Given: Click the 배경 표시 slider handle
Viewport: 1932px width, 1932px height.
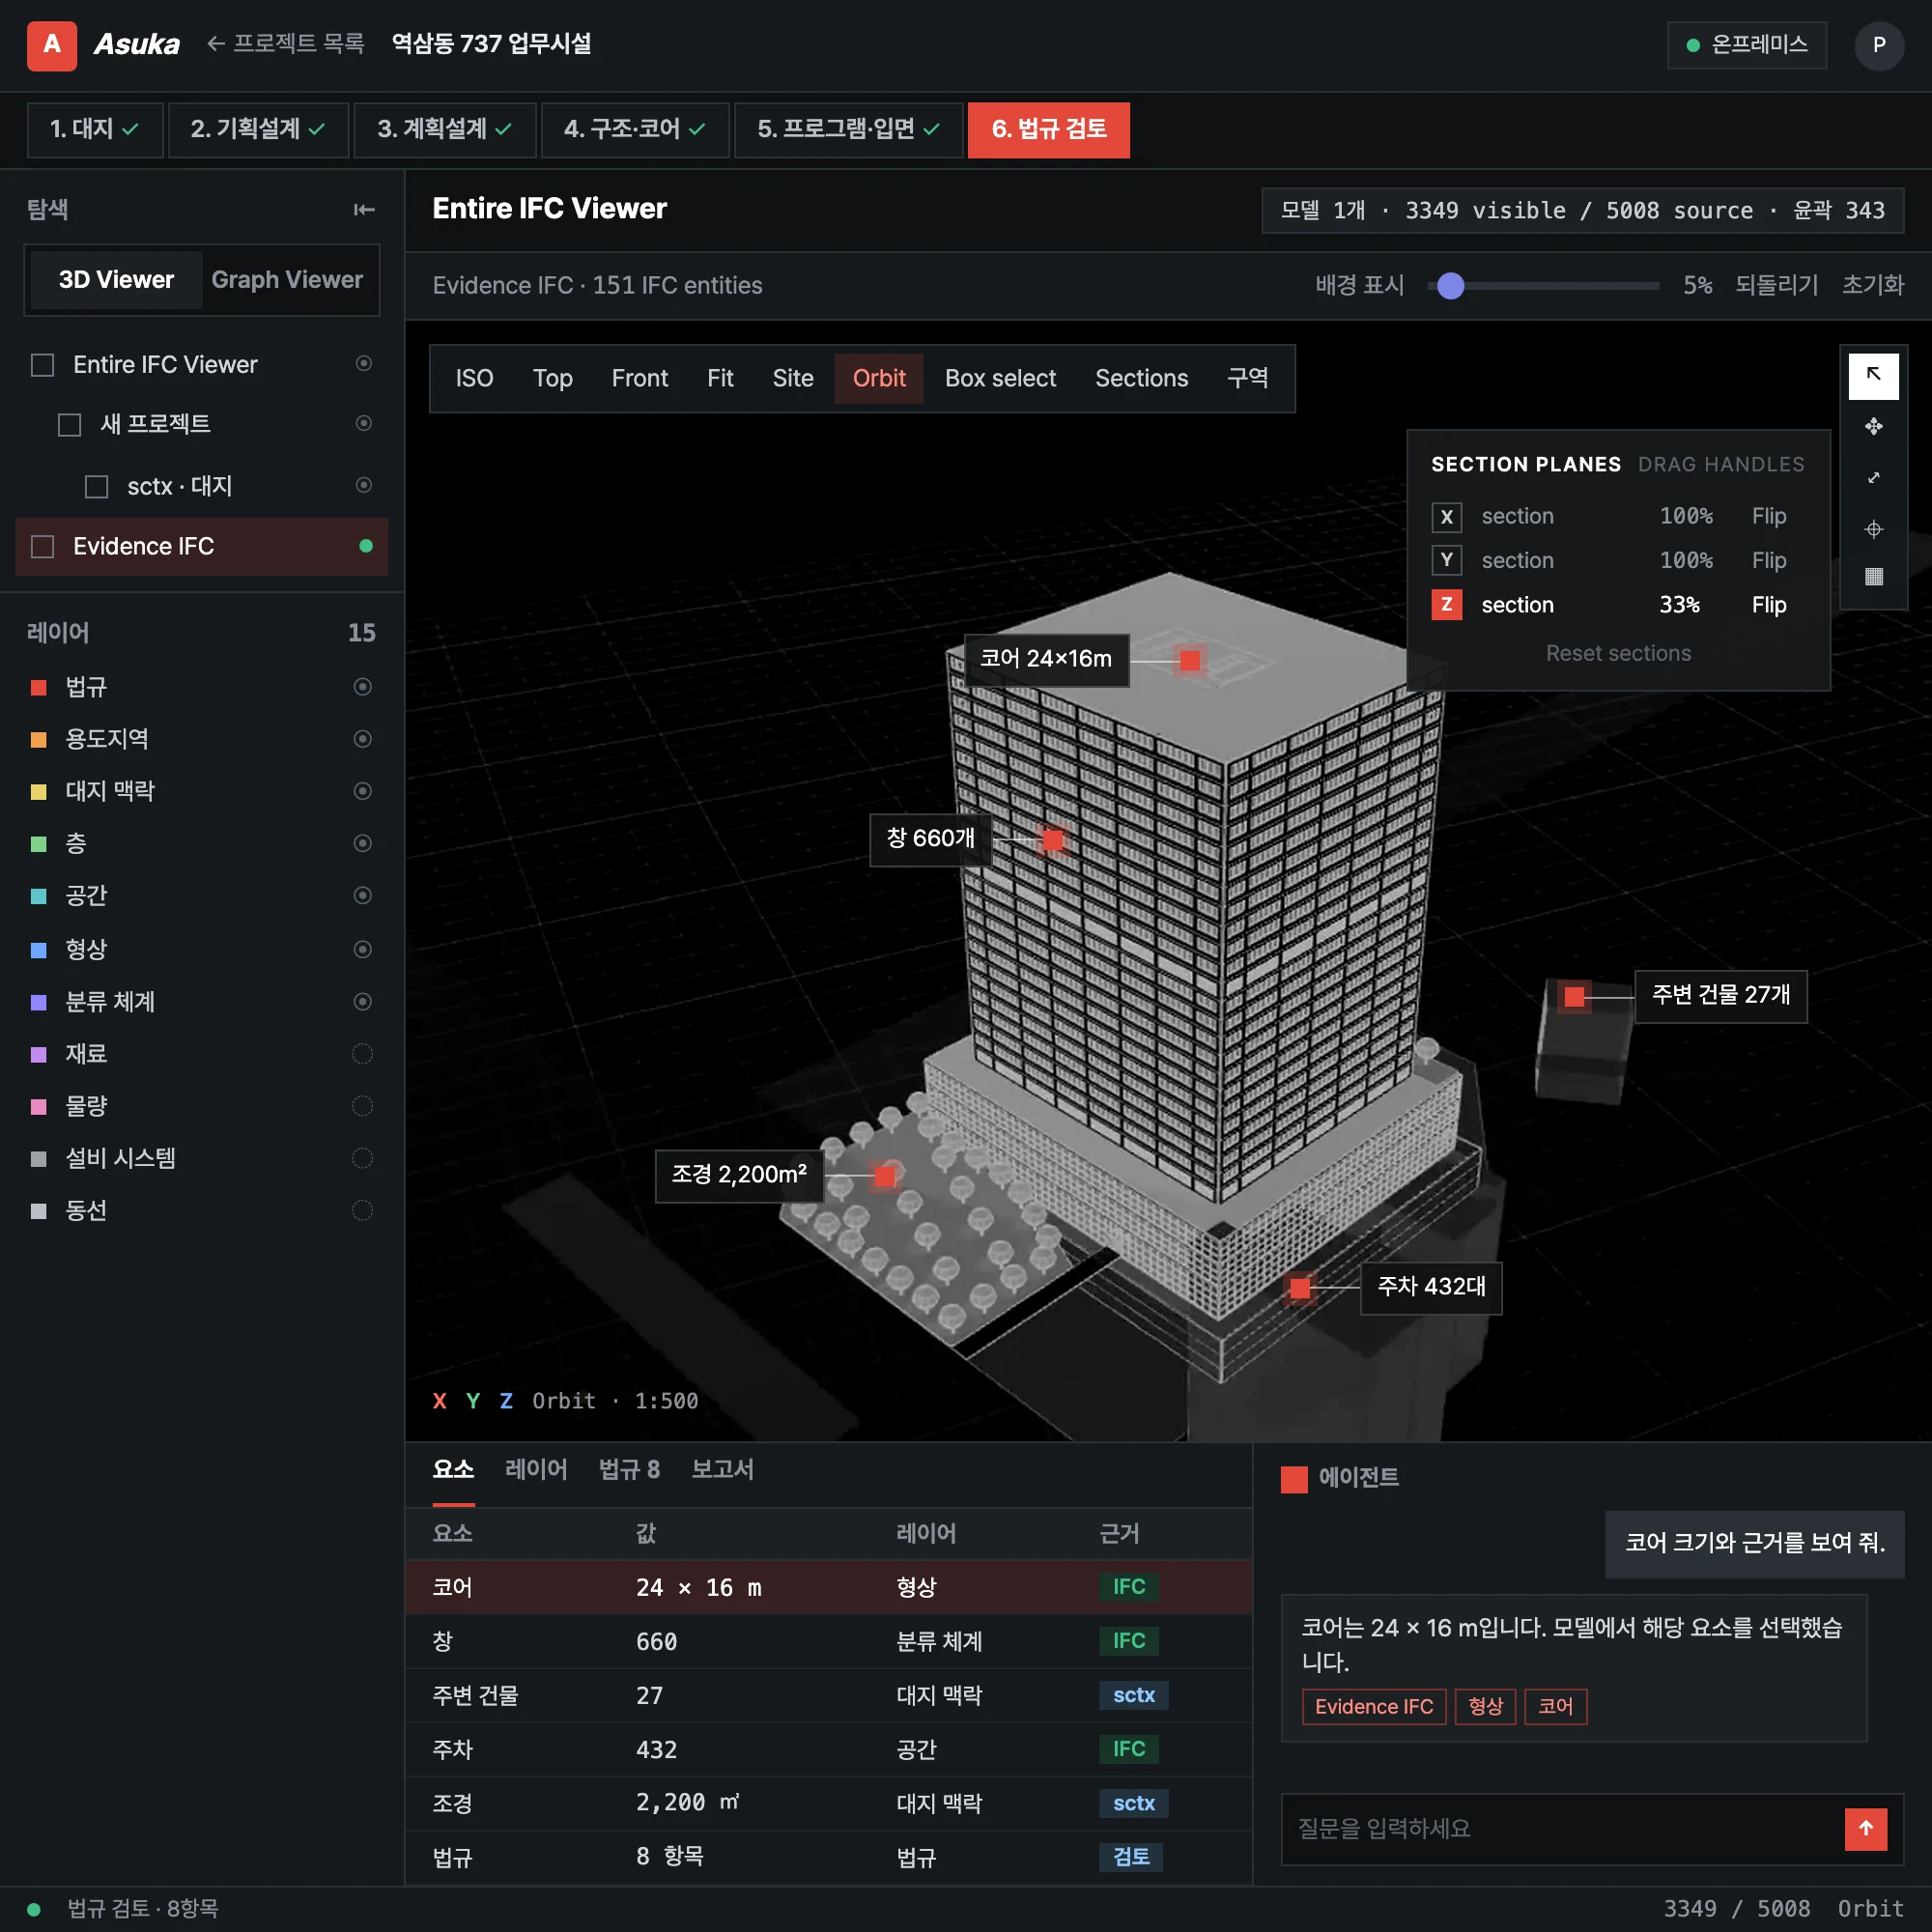Looking at the screenshot, I should coord(1450,286).
